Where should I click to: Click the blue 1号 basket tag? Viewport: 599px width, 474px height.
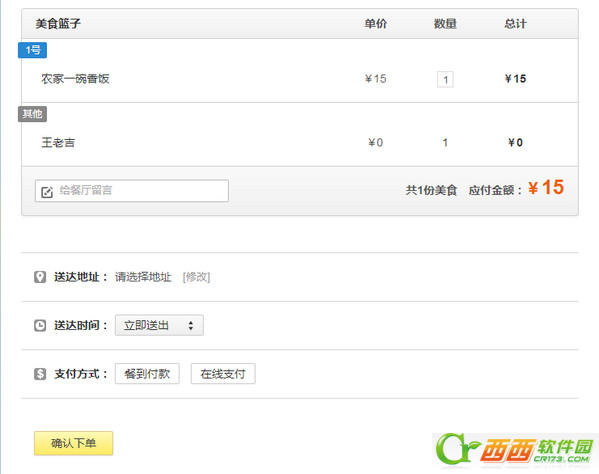[x=32, y=50]
